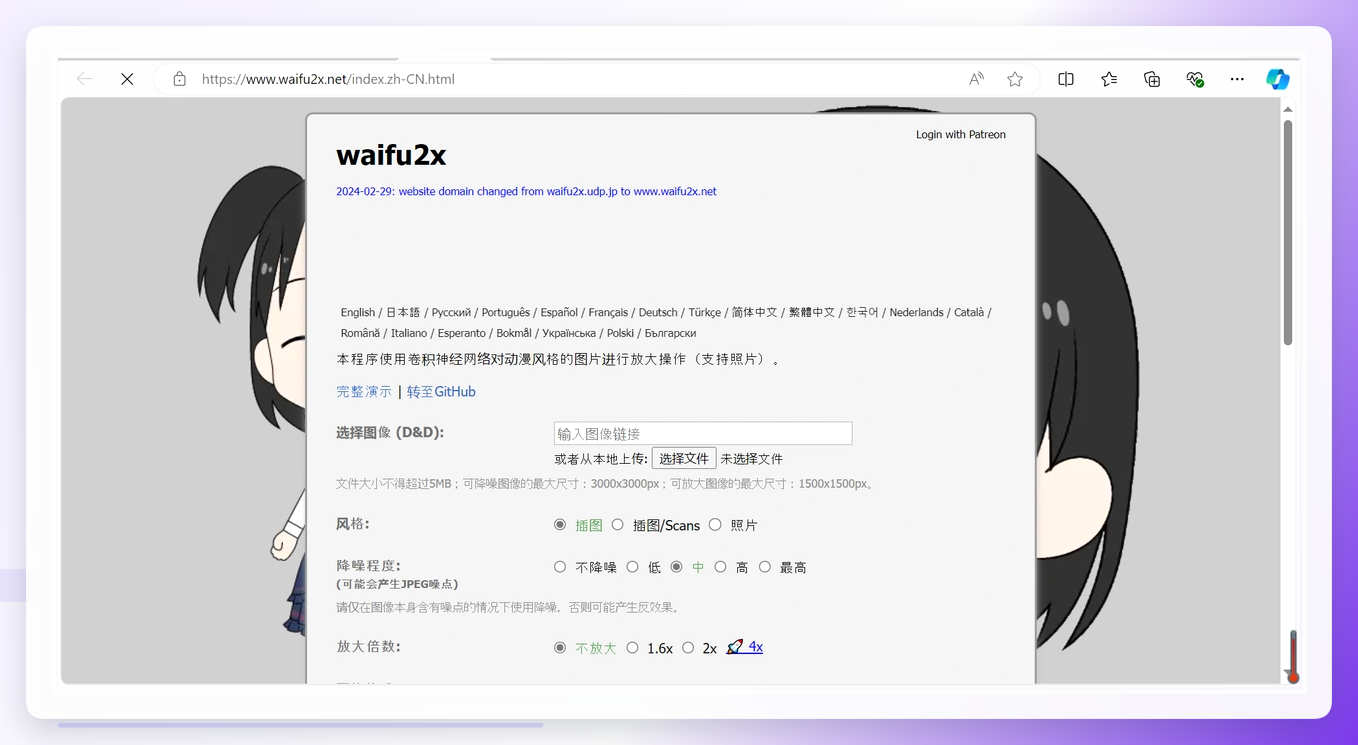The height and width of the screenshot is (745, 1358).
Task: Select the 照片 style radio button
Action: 715,525
